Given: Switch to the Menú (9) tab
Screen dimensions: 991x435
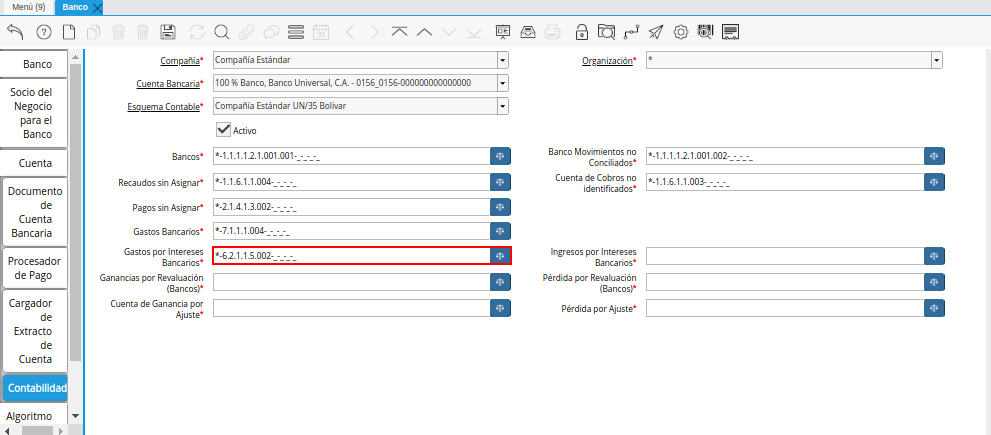Looking at the screenshot, I should (x=27, y=8).
